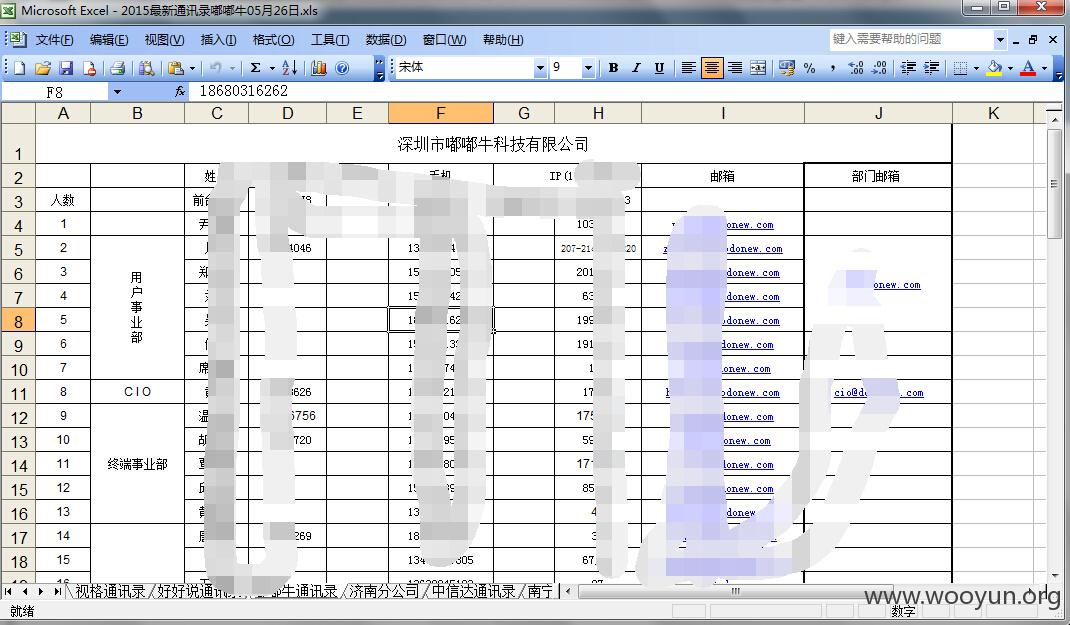Open the fill color palette dropdown
Image resolution: width=1070 pixels, height=625 pixels.
pos(1011,68)
